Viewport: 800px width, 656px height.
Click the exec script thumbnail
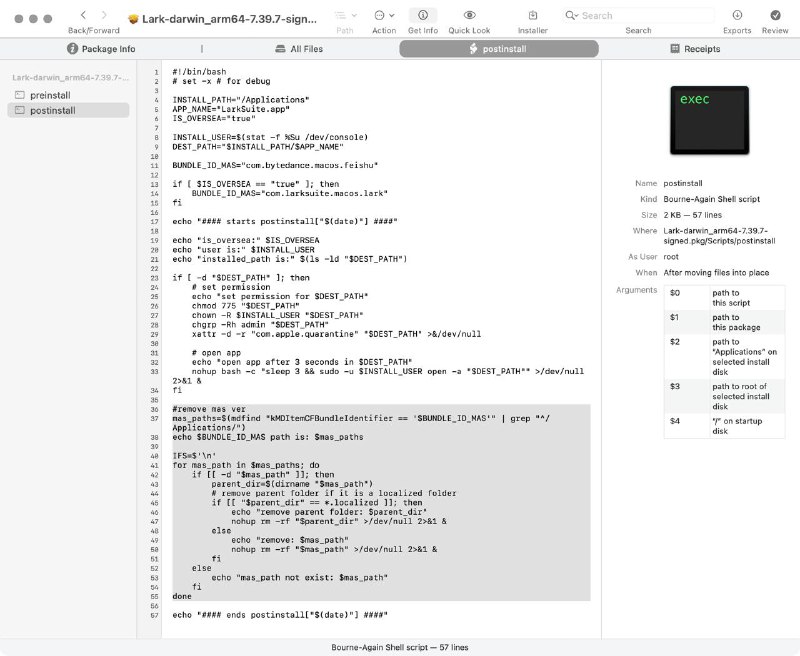pos(709,120)
